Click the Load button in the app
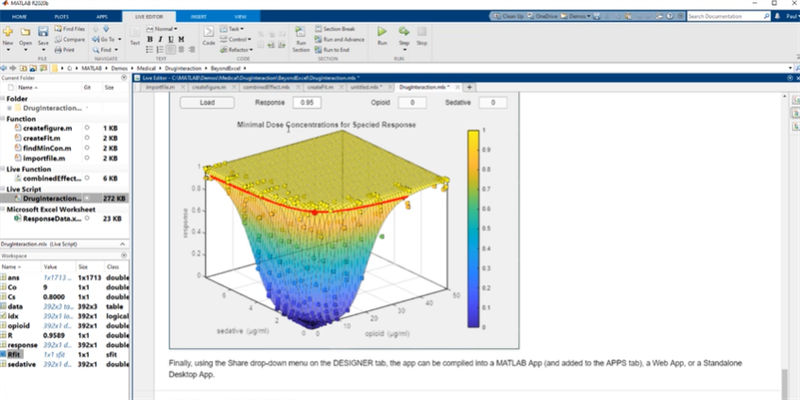The height and width of the screenshot is (400, 800). (x=207, y=103)
